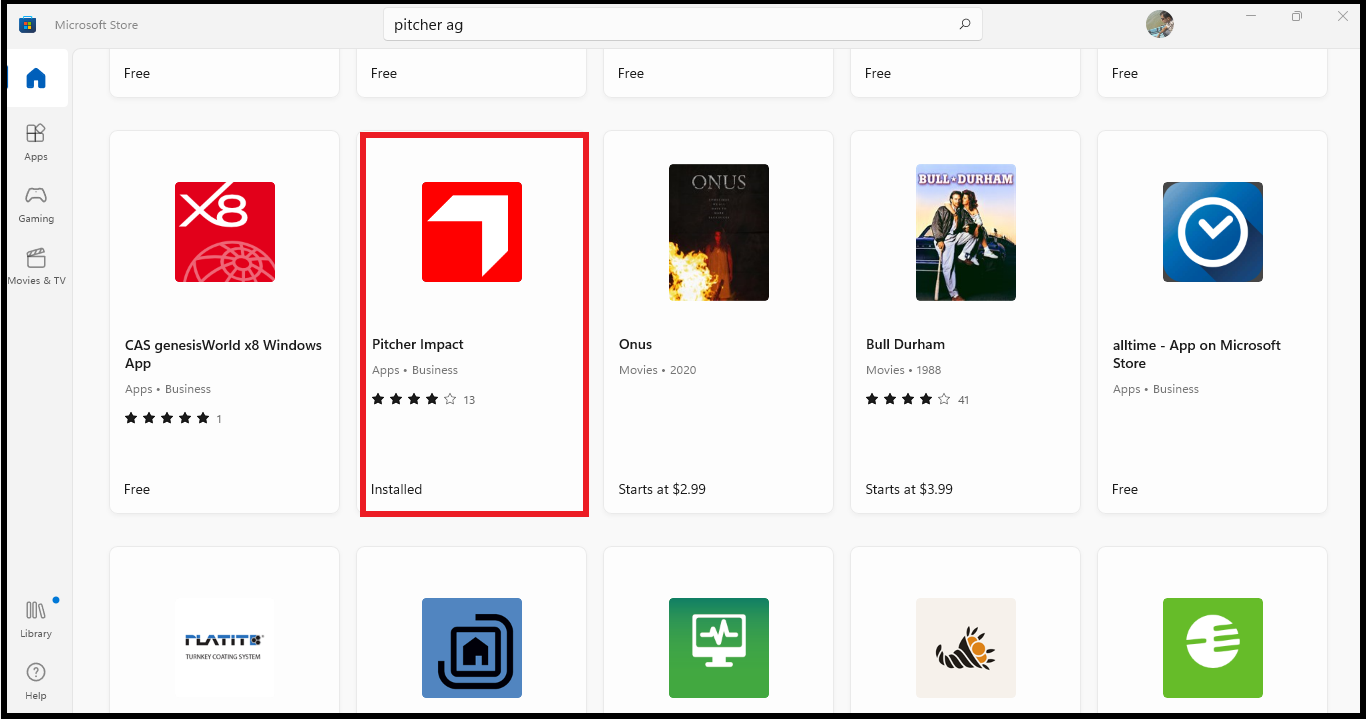Click the Bull Durham title link
This screenshot has width=1366, height=719.
(905, 344)
